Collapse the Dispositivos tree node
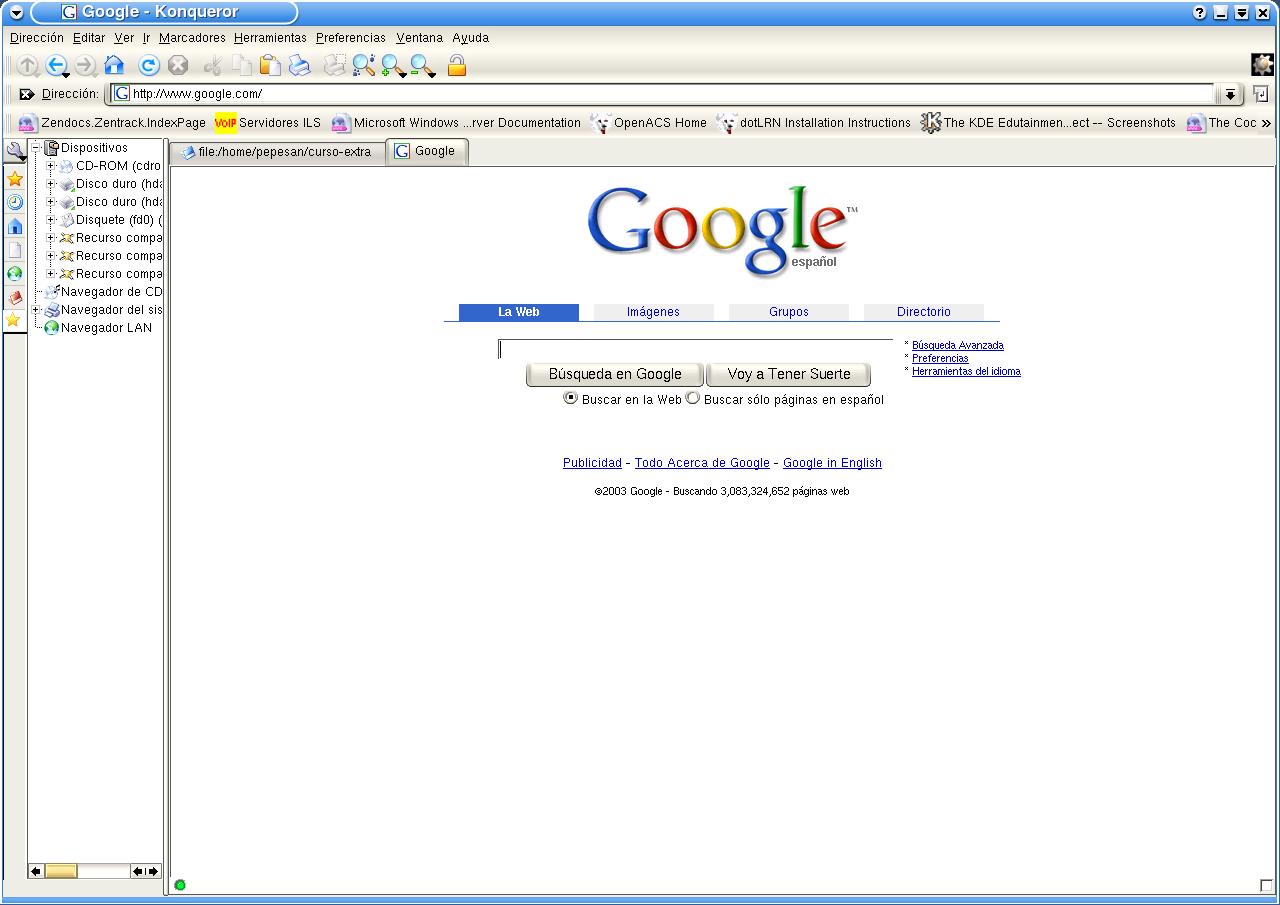Viewport: 1280px width, 905px height. point(36,148)
